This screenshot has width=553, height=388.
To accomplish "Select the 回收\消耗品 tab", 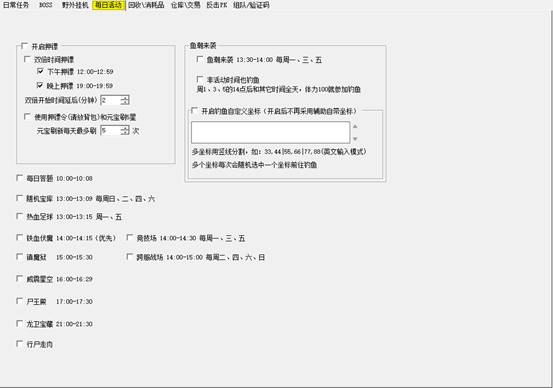I will 146,5.
